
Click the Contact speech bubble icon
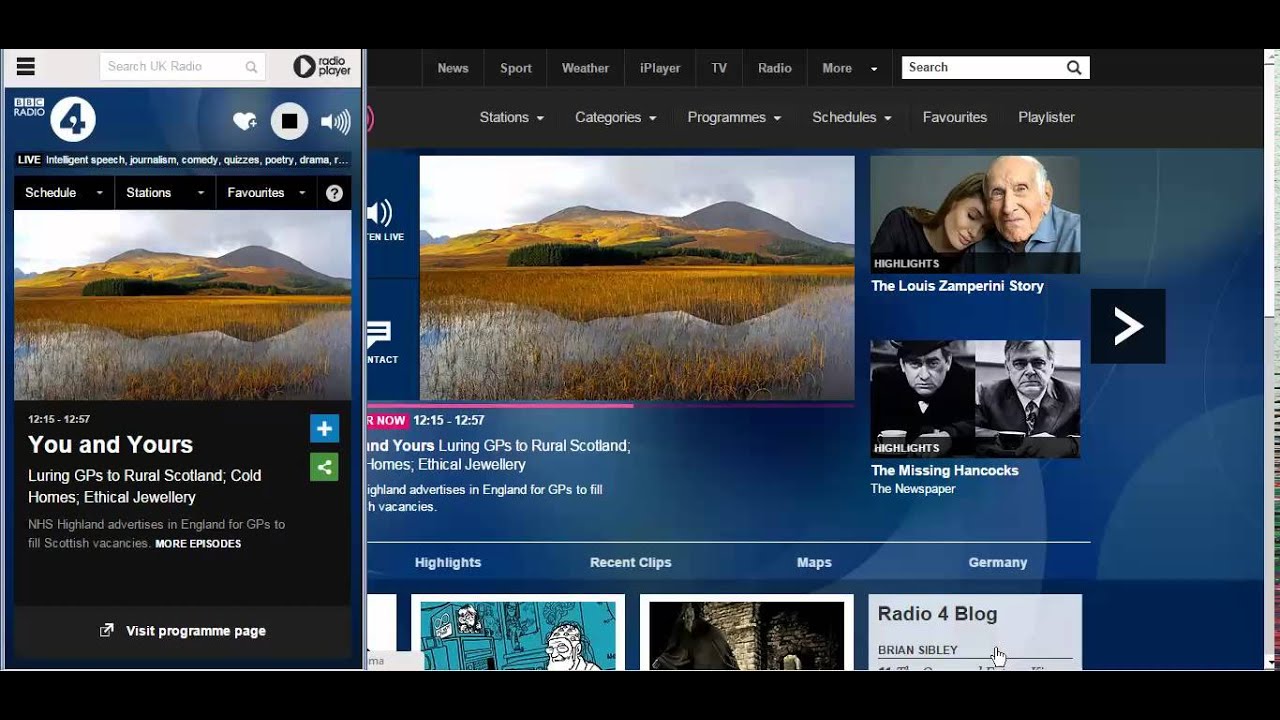(379, 333)
